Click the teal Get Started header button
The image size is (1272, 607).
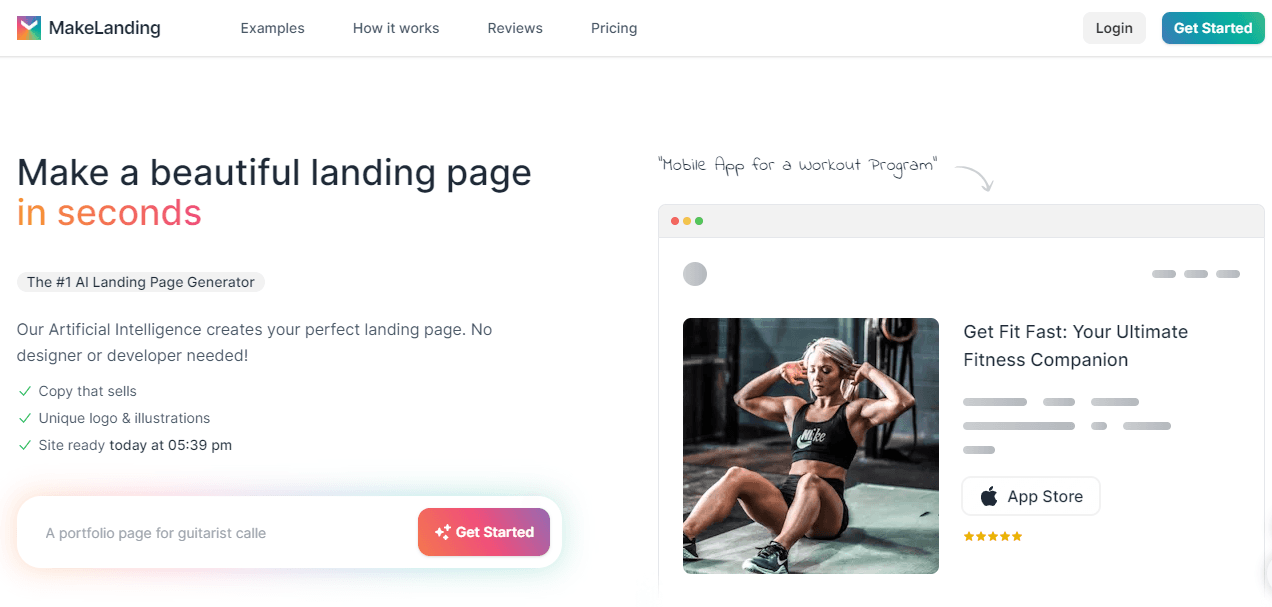click(1213, 28)
